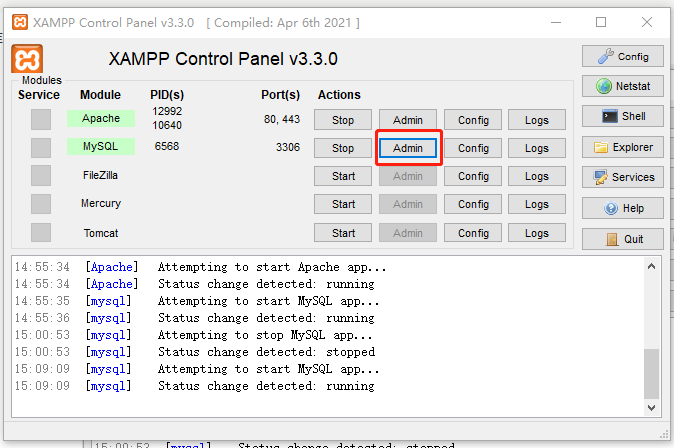Select the Mercury module label

coord(101,203)
